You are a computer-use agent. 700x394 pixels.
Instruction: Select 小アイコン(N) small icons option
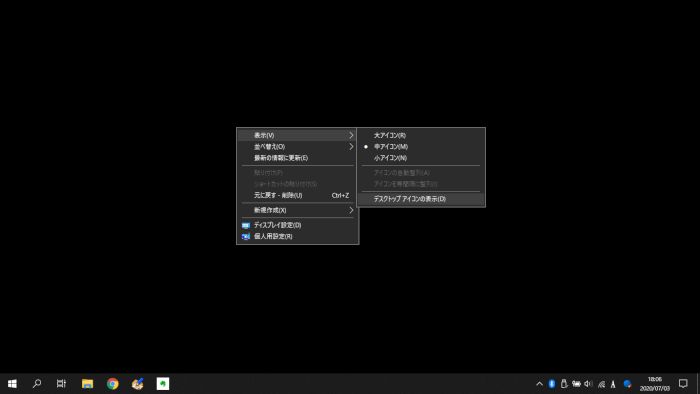[421, 158]
